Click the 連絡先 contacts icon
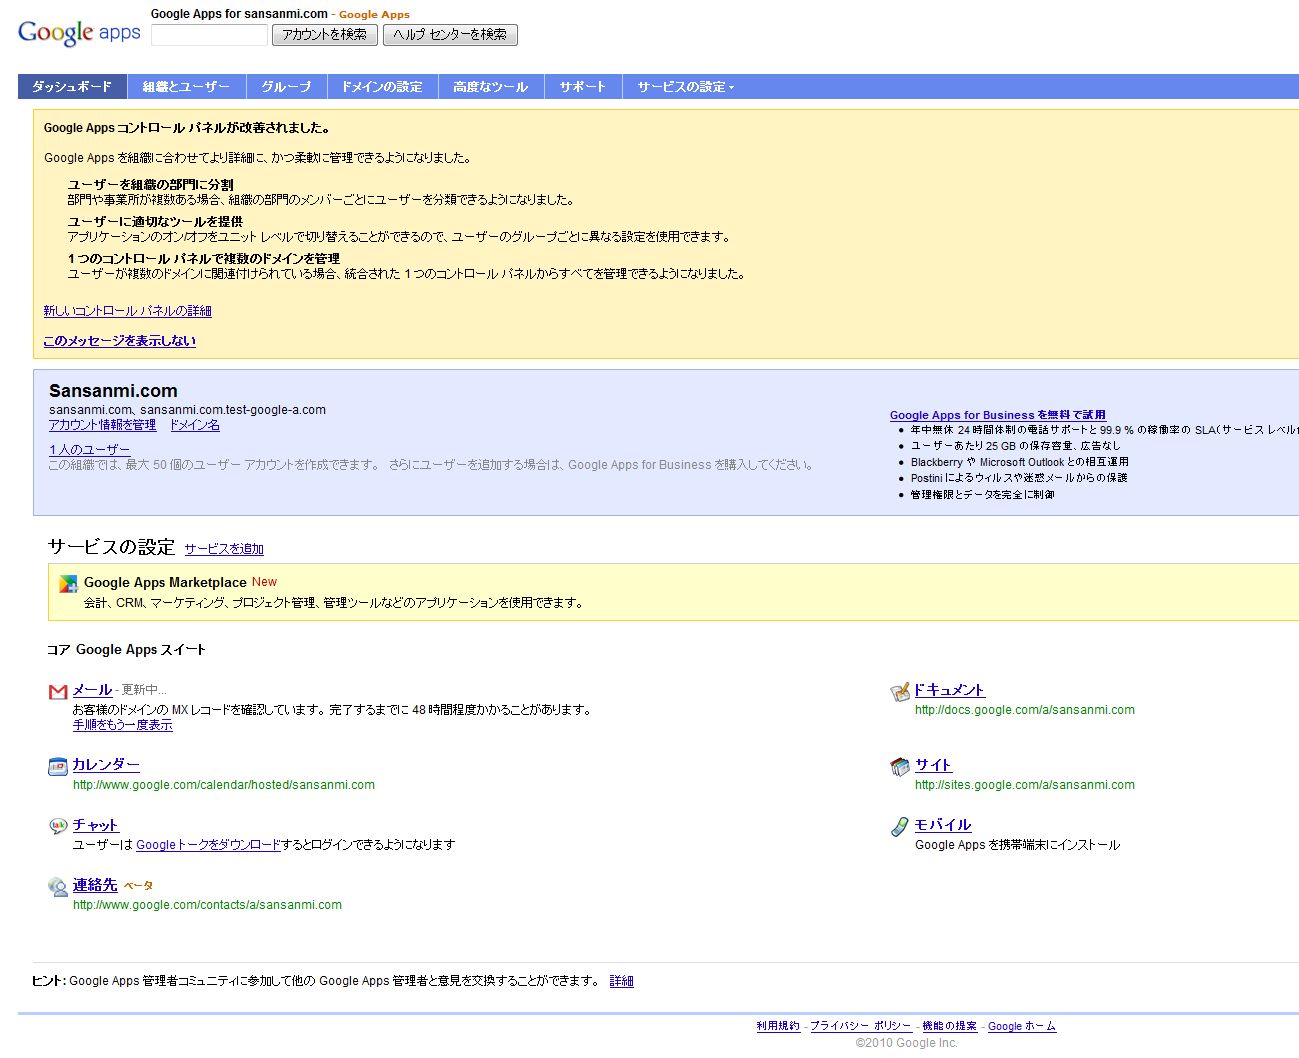Screen dimensions: 1299x1058 (58, 886)
